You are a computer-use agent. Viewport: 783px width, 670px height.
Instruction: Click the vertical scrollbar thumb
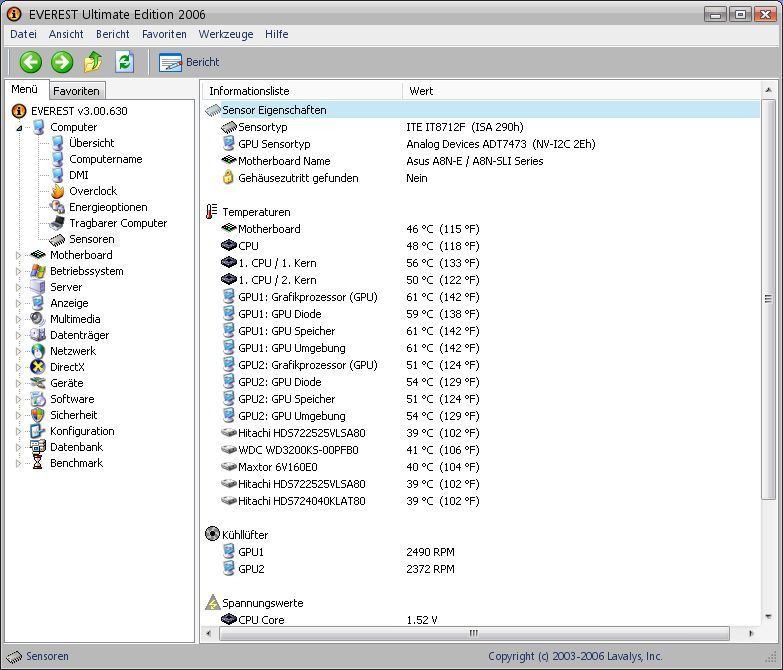[768, 299]
